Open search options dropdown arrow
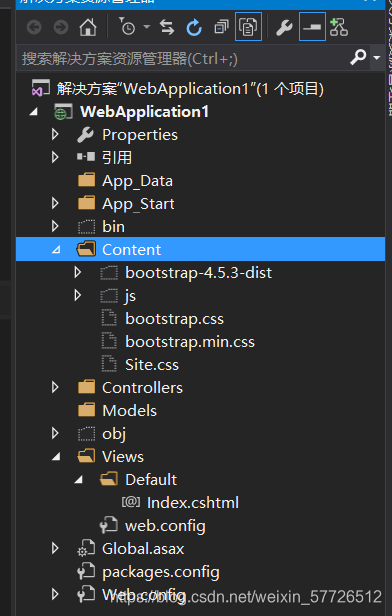The image size is (392, 616). [377, 58]
